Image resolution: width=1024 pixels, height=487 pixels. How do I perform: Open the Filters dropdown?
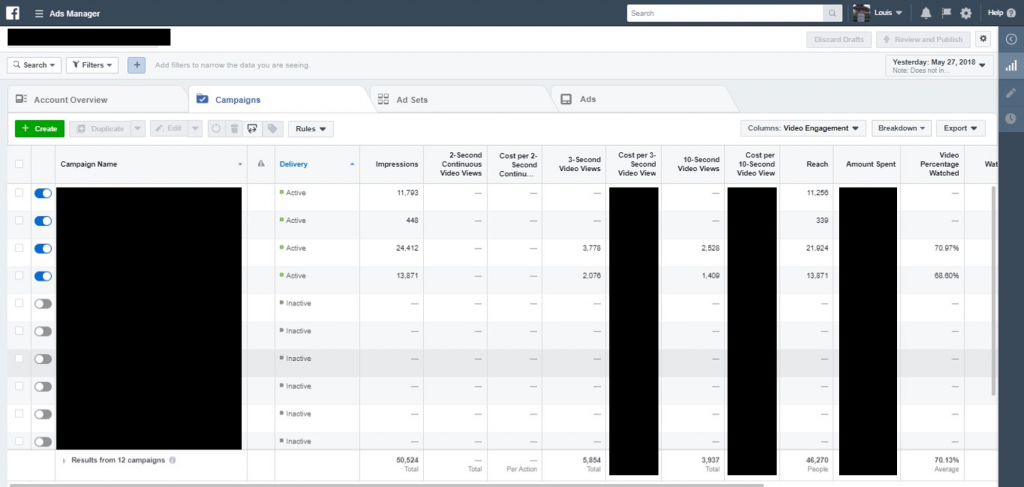(x=92, y=65)
